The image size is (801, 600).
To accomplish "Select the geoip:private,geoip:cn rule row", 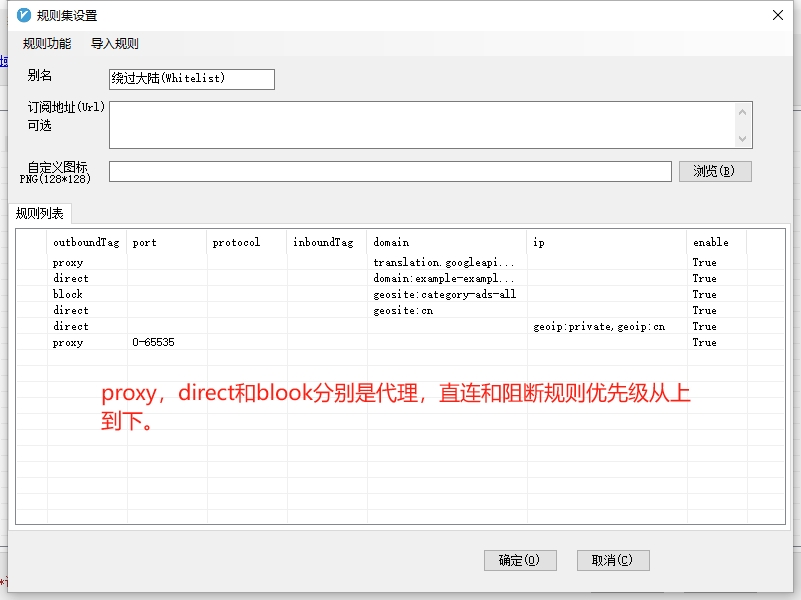I will tap(598, 327).
